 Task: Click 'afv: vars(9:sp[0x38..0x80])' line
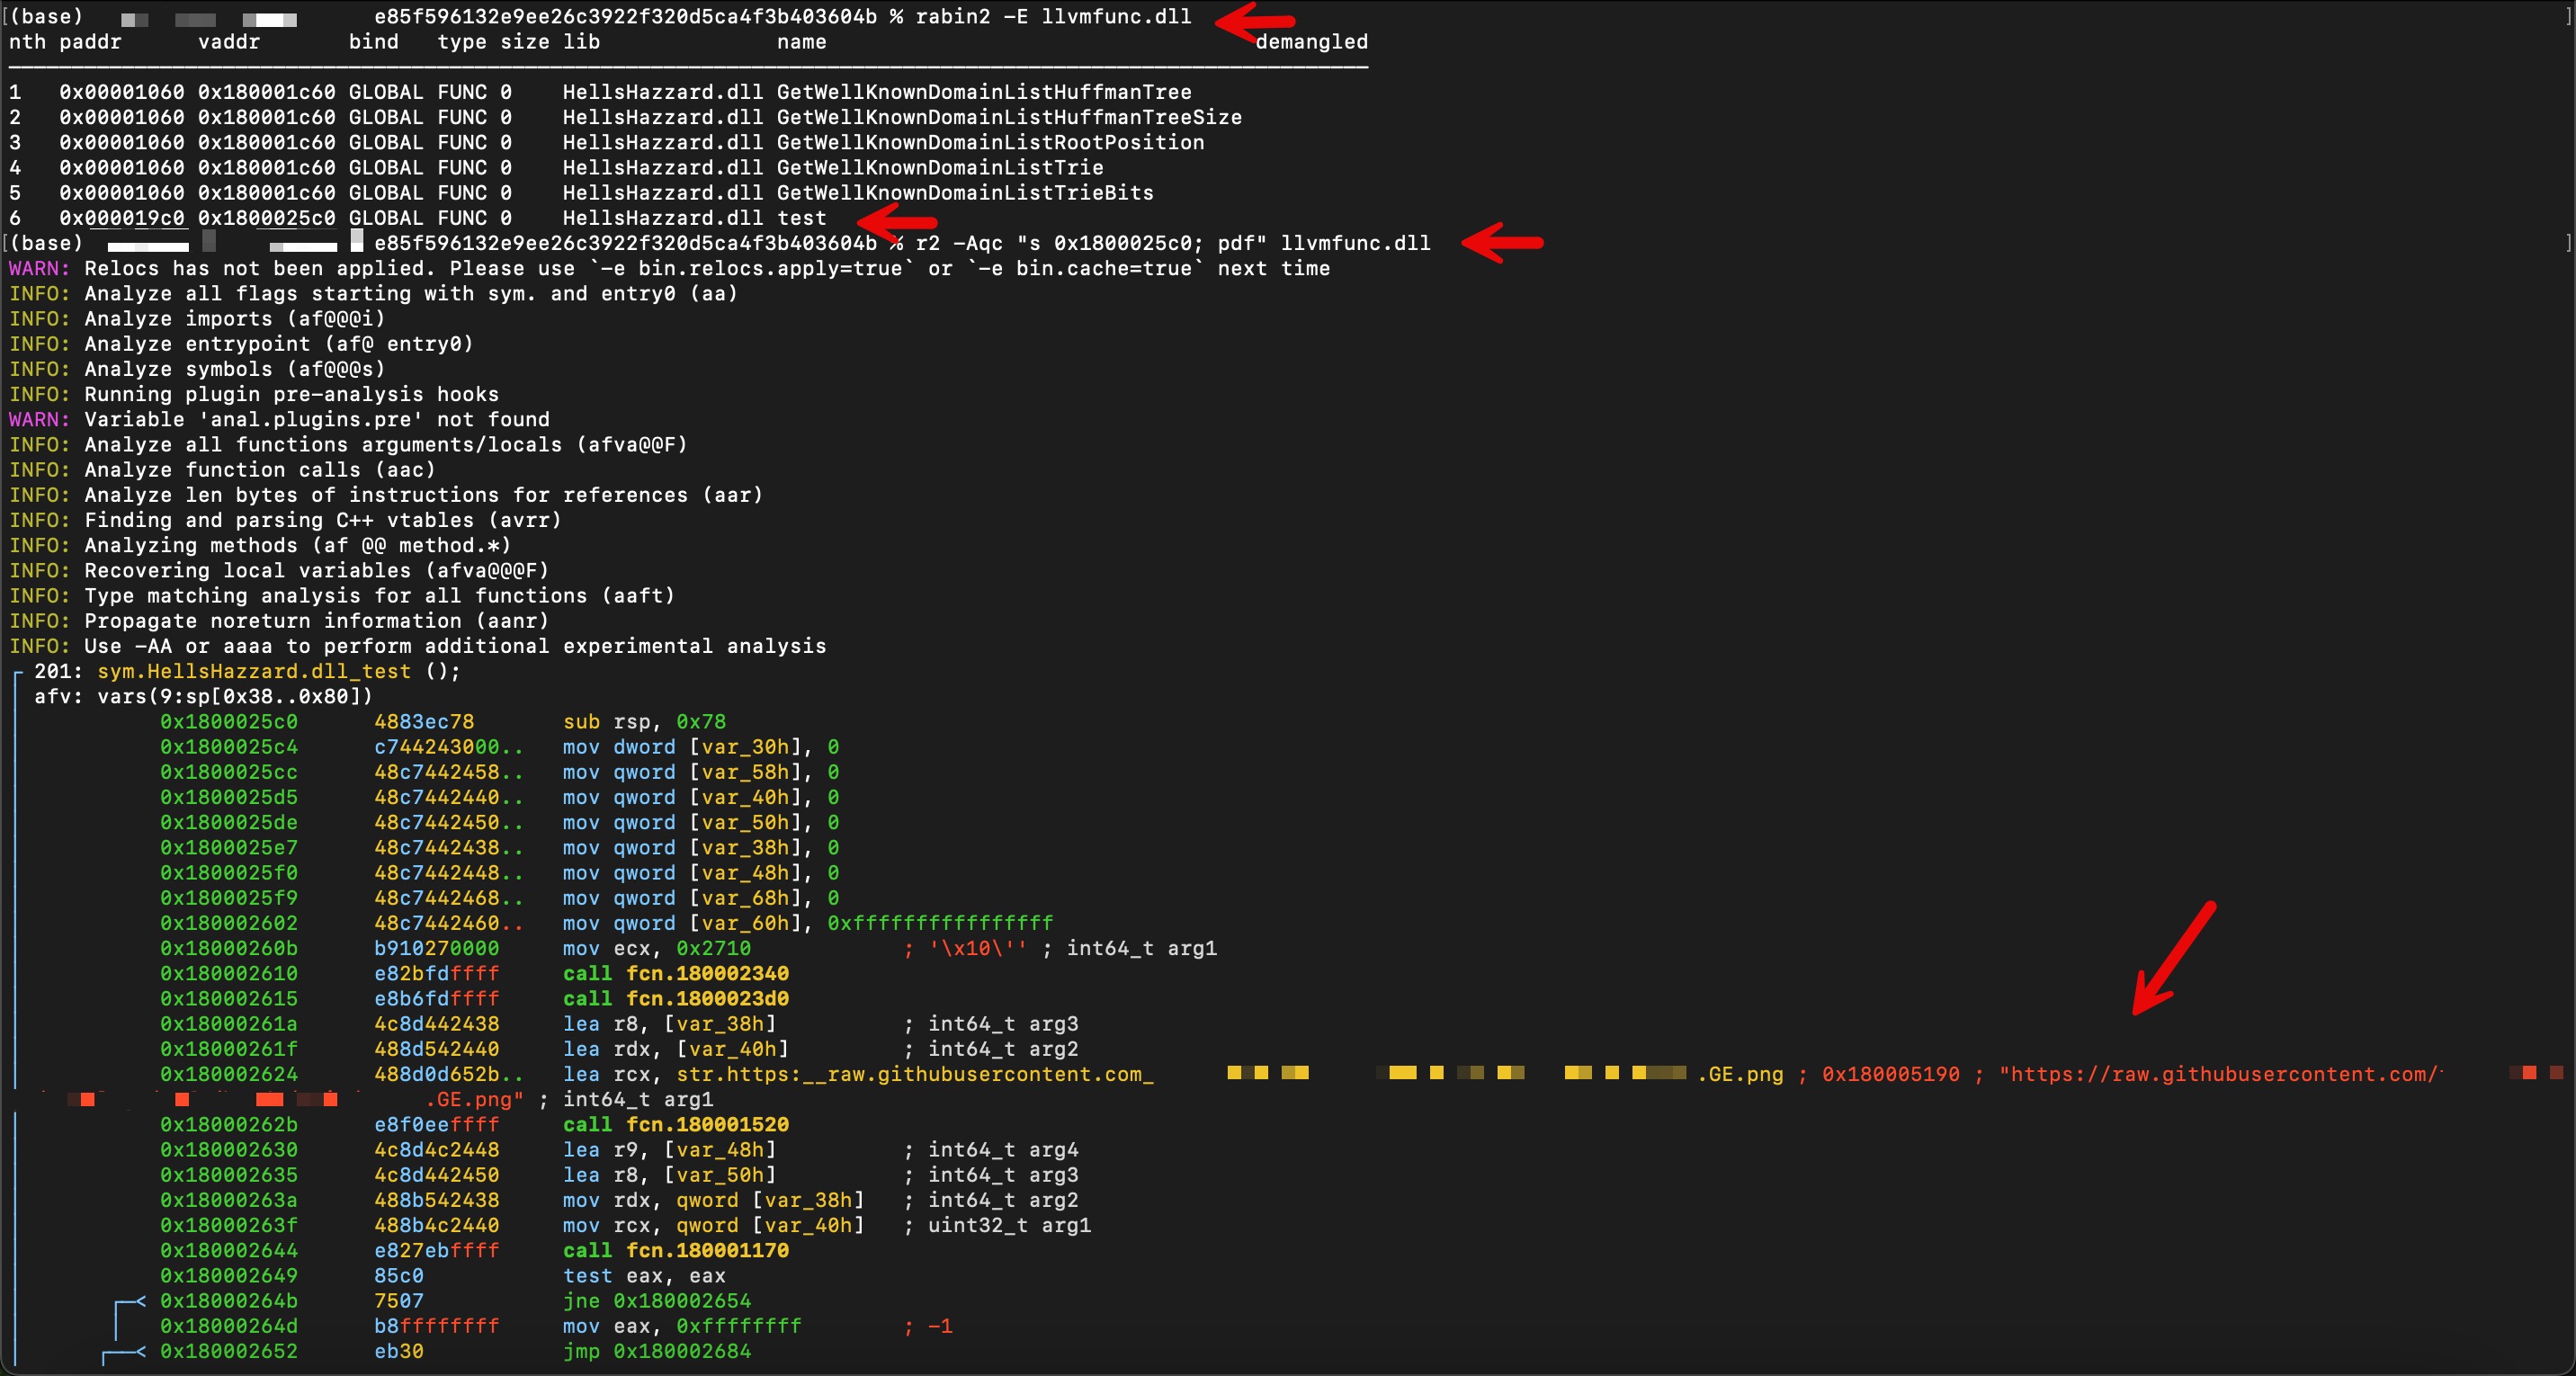coord(203,696)
